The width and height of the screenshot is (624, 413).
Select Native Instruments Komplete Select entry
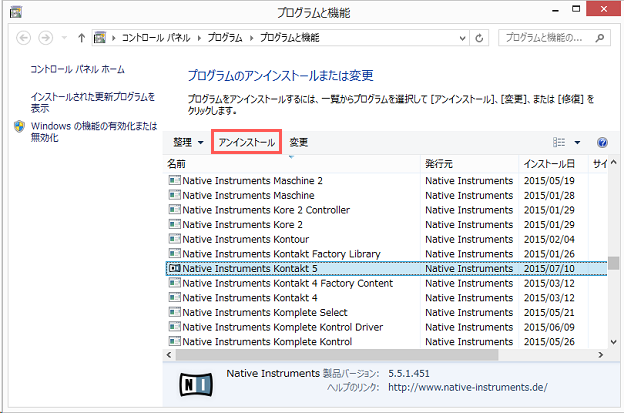[x=385, y=313]
